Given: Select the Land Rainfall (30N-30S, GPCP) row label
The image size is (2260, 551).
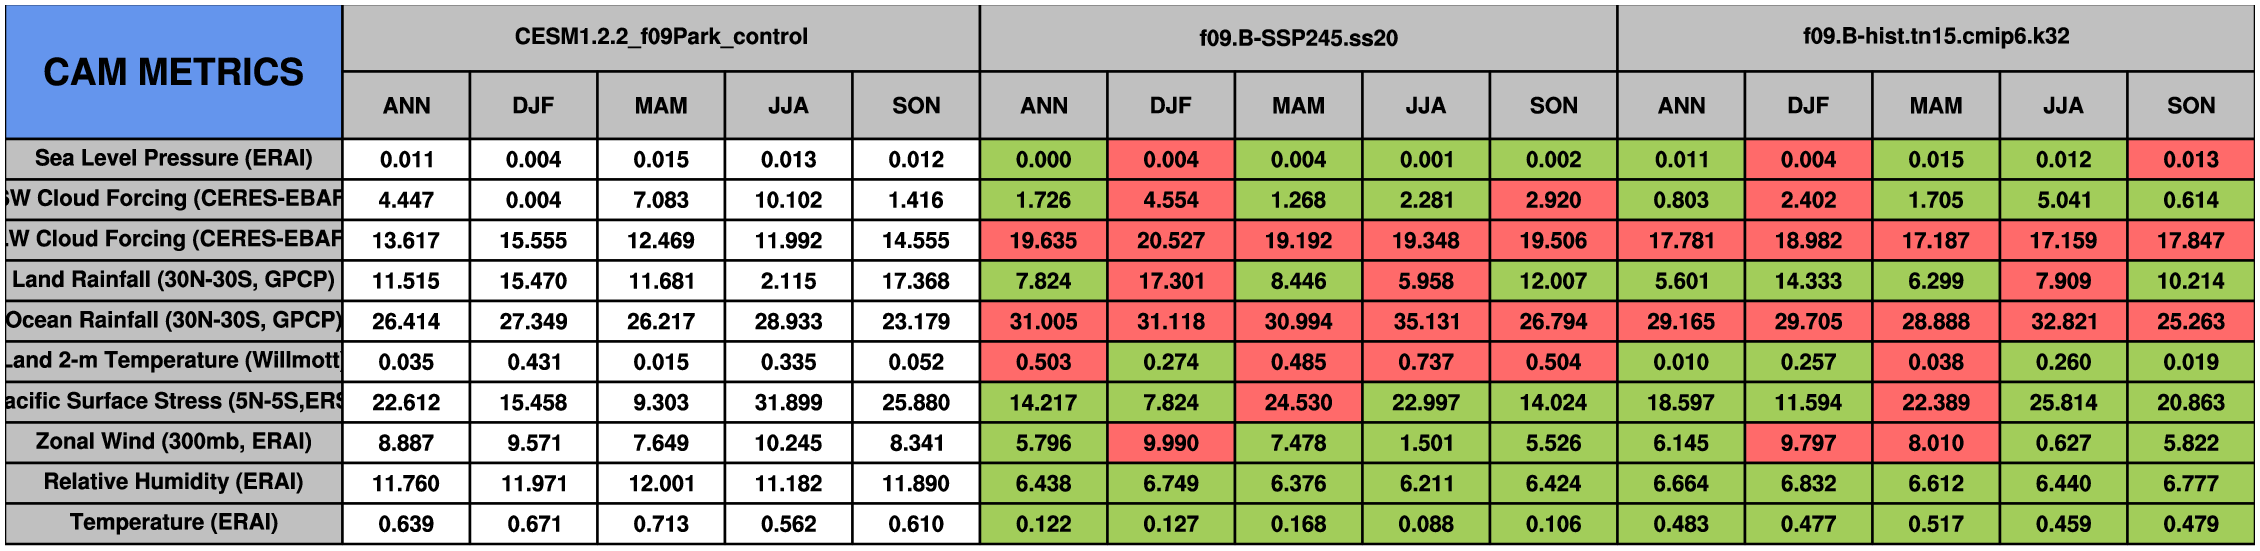Looking at the screenshot, I should coord(173,280).
